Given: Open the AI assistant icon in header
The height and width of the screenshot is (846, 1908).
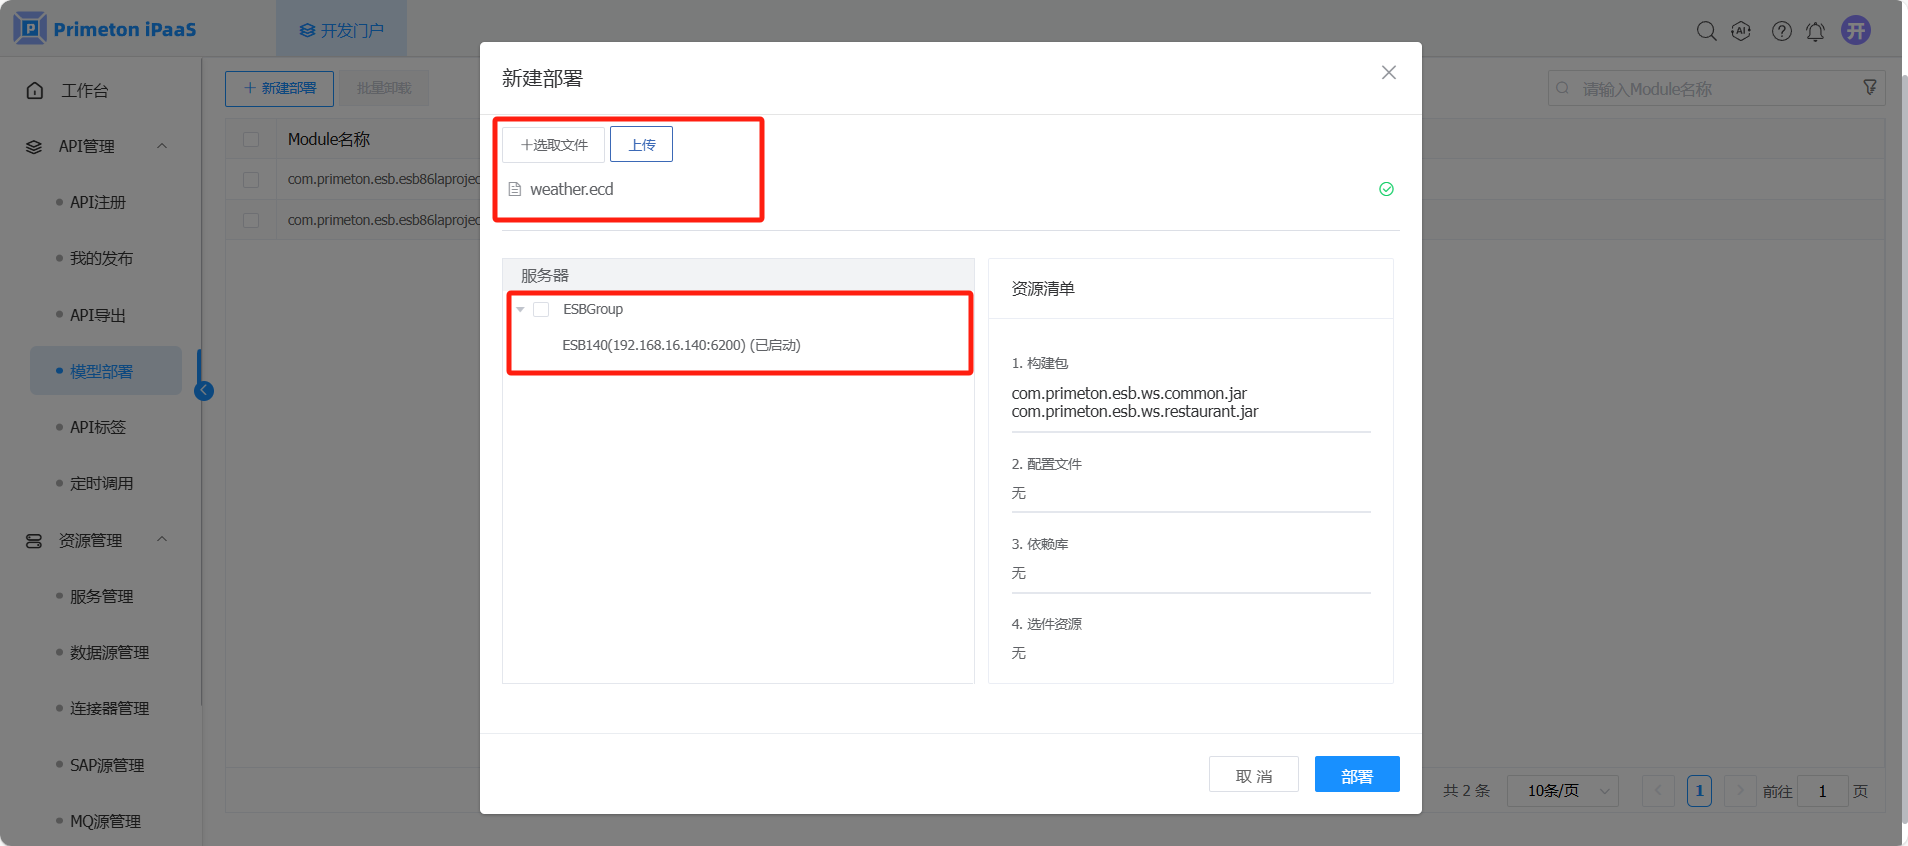Looking at the screenshot, I should click(x=1741, y=31).
